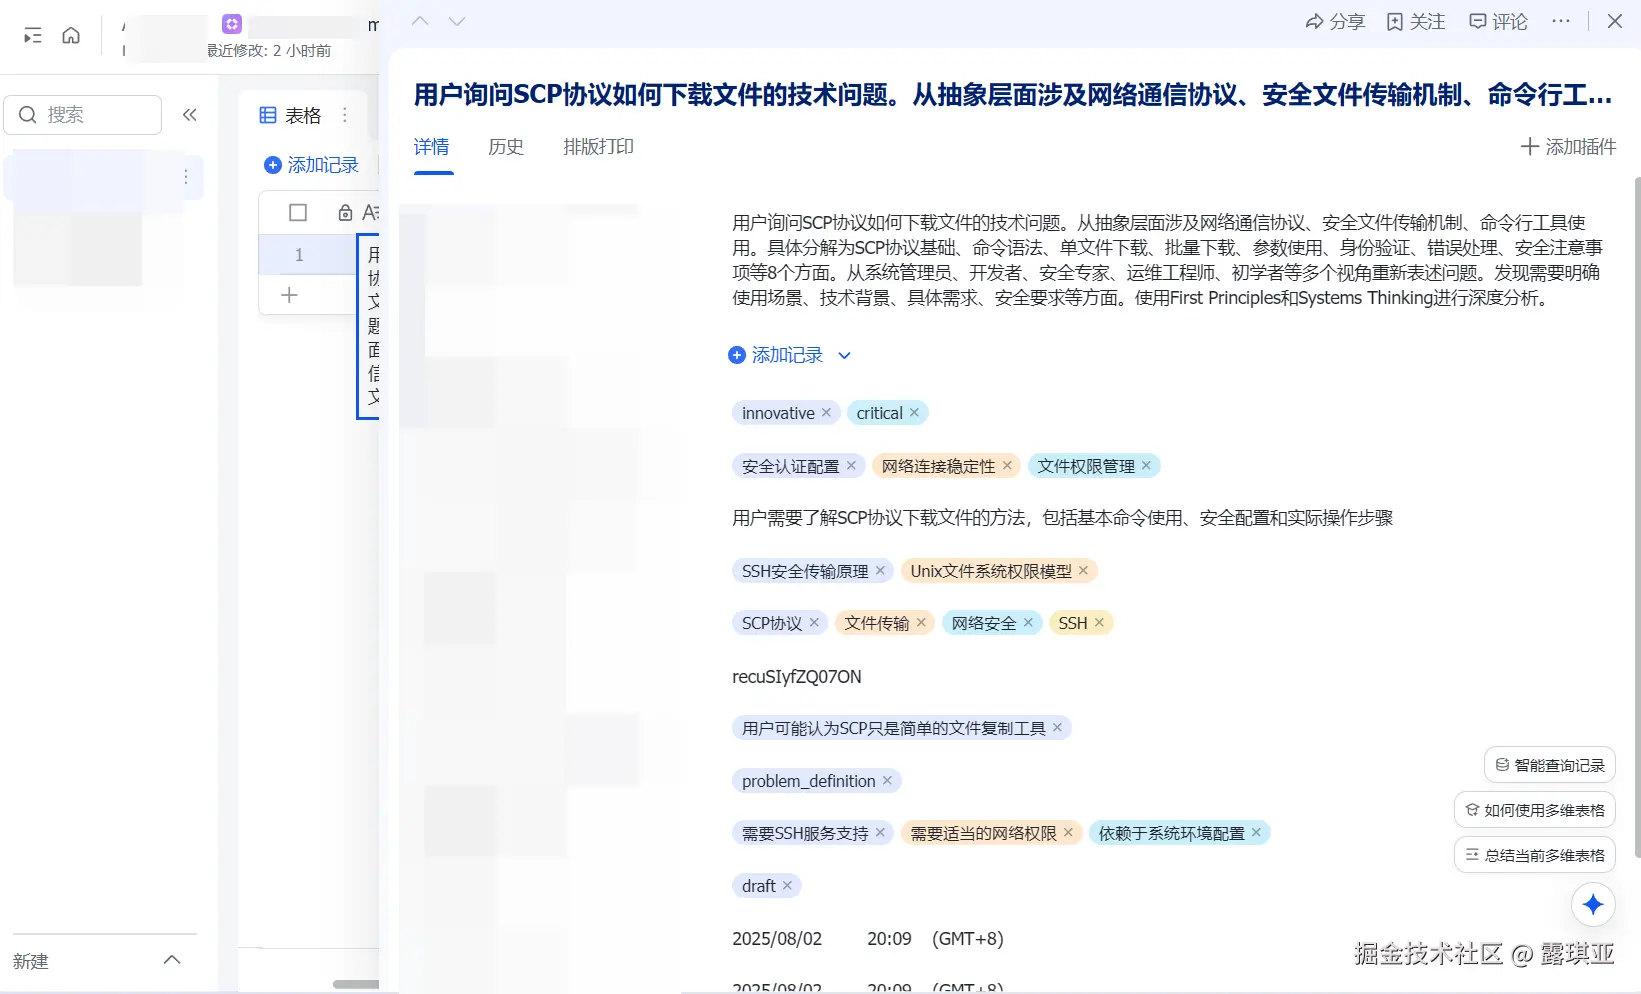Open the Comments (评论) button
Viewport: 1641px width, 994px height.
click(x=1498, y=21)
